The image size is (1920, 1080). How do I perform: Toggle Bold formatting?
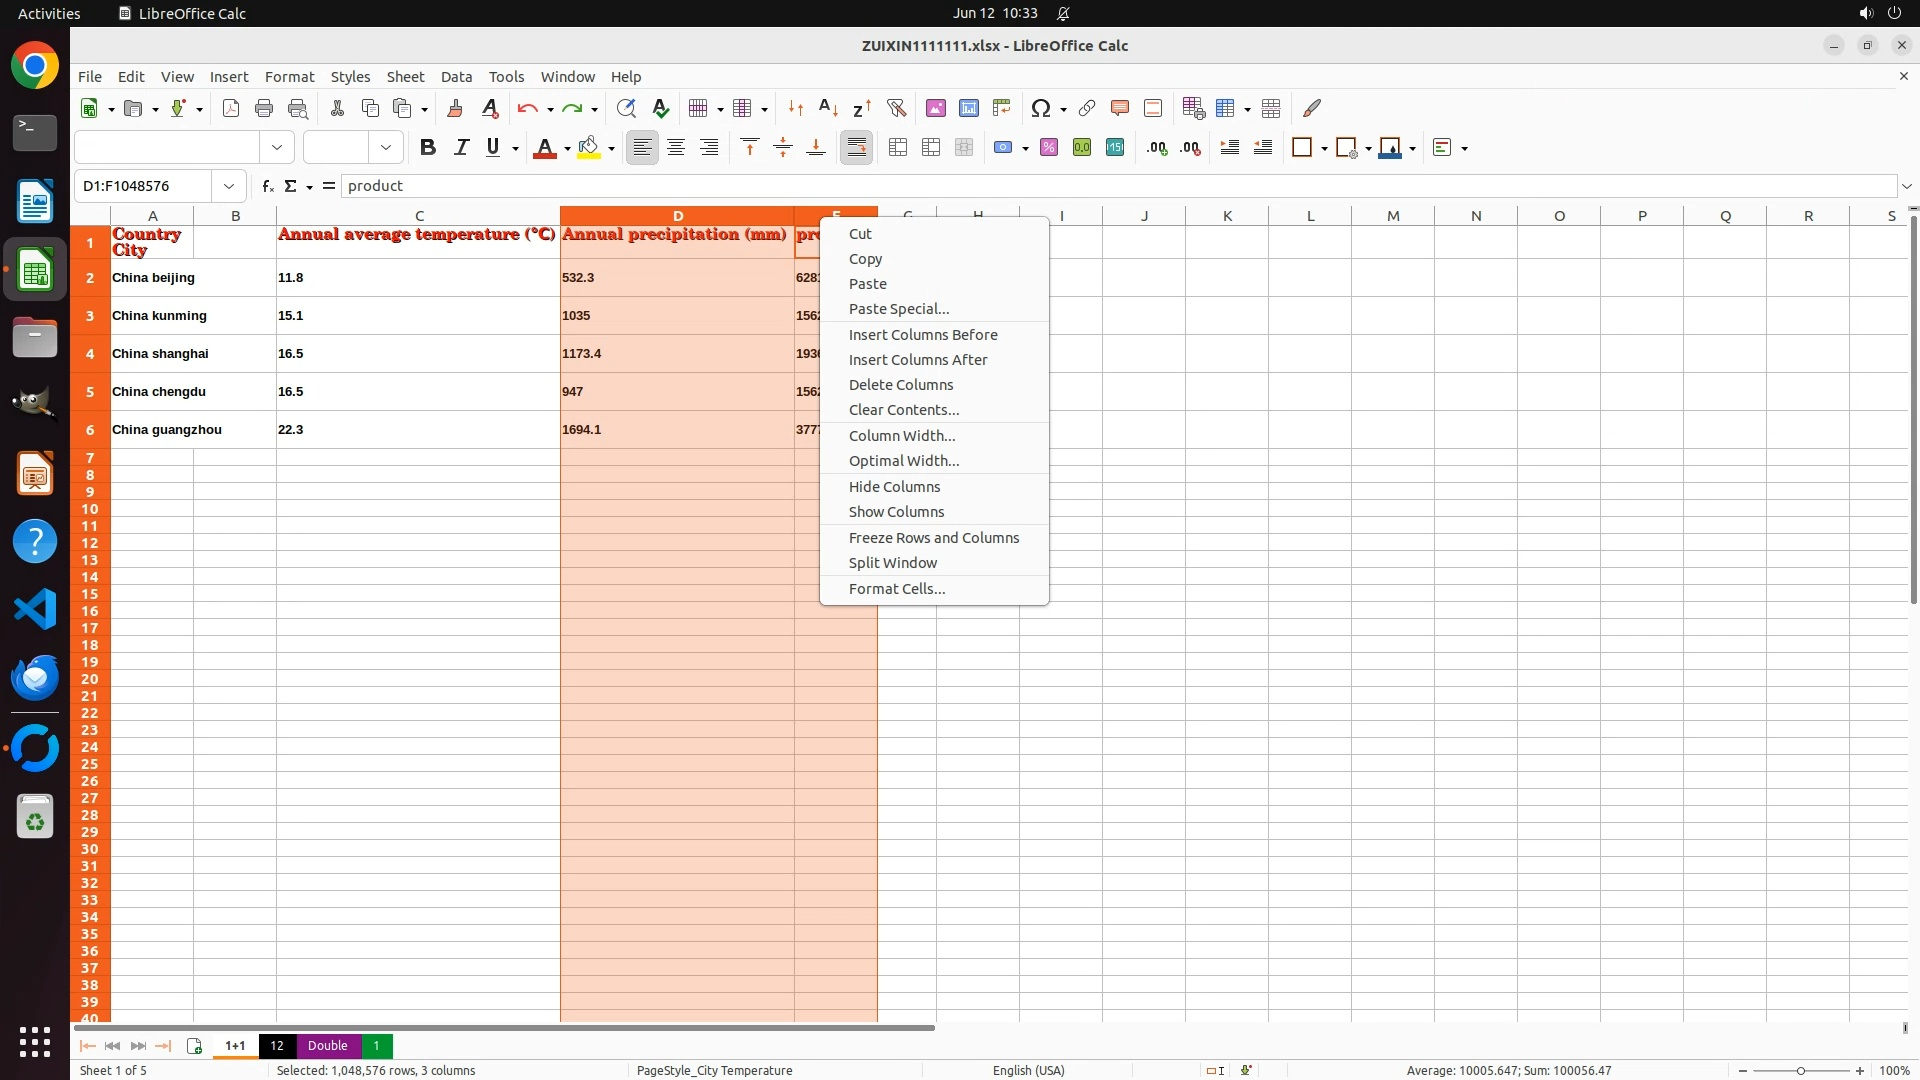[428, 148]
